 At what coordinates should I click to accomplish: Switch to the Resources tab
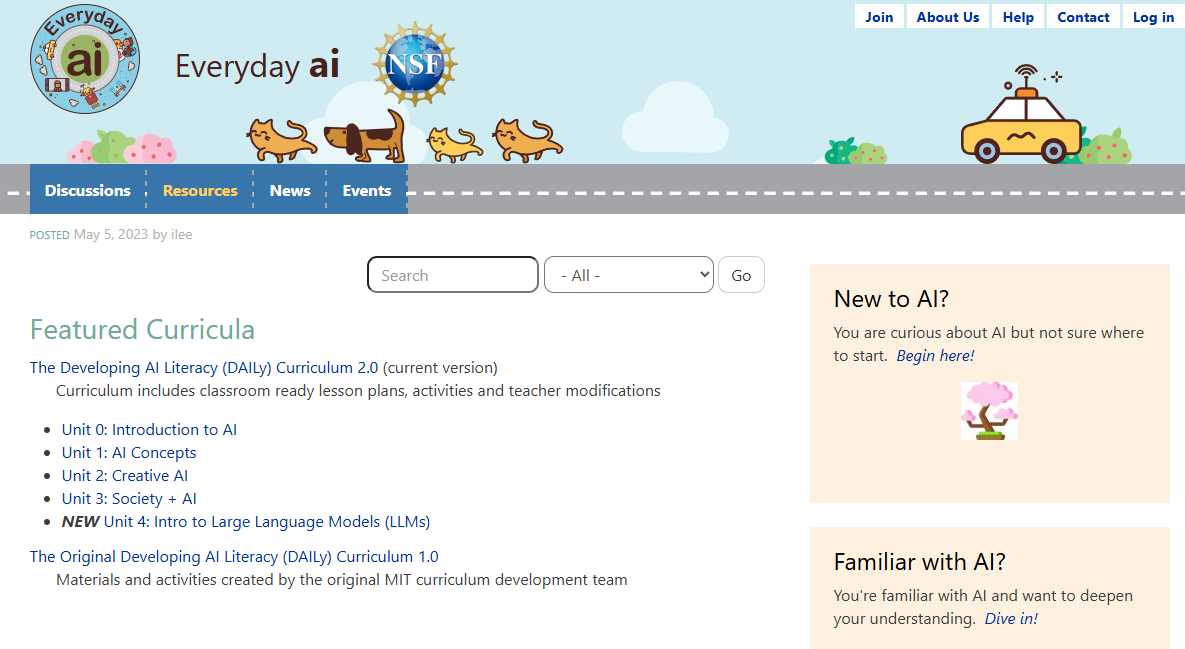(x=200, y=190)
